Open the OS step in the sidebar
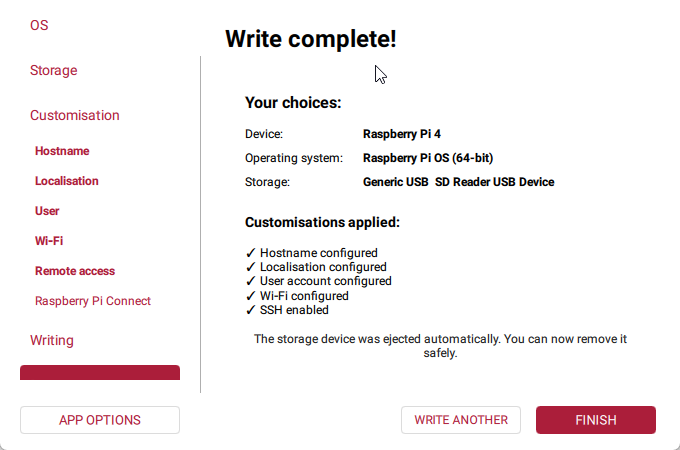This screenshot has width=680, height=450. (x=39, y=25)
